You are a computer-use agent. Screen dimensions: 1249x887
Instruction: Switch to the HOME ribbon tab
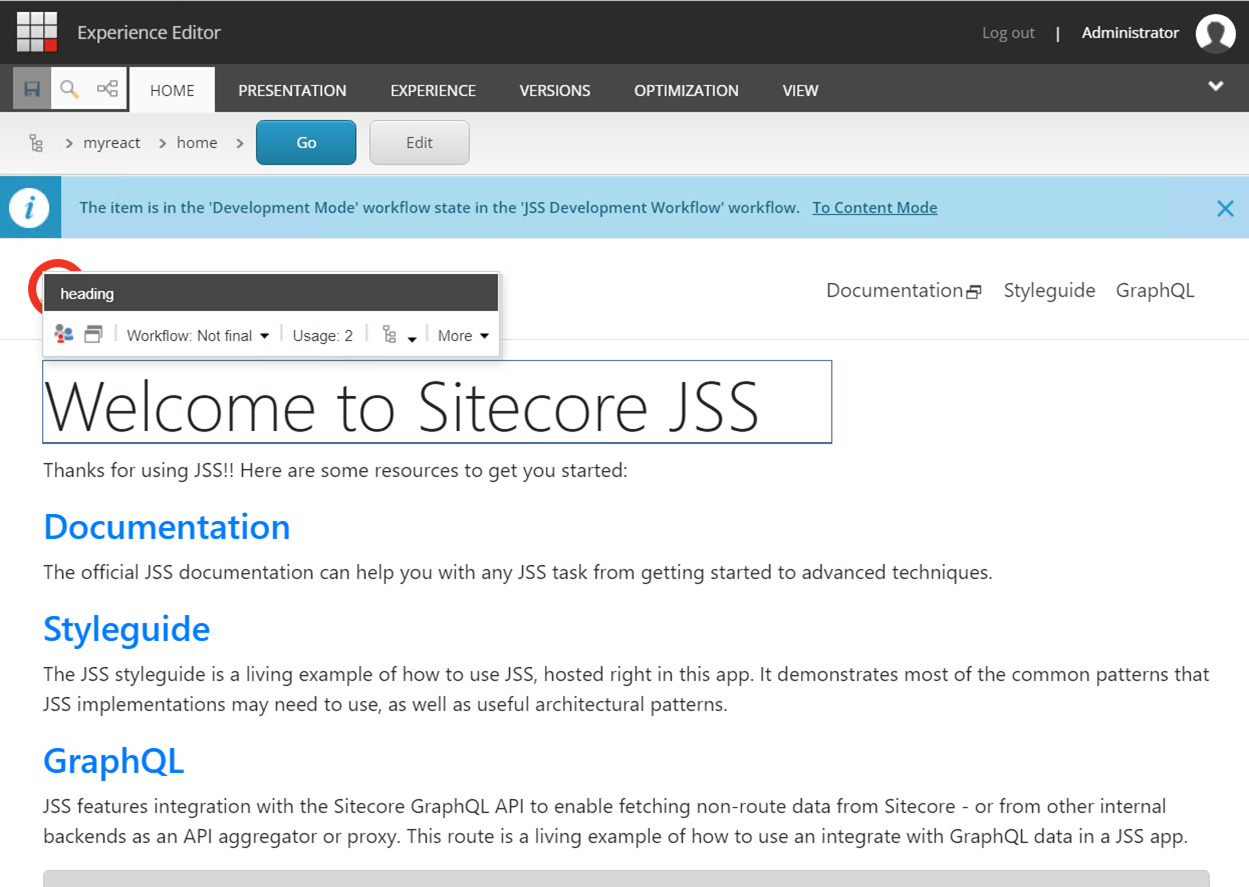pos(172,90)
